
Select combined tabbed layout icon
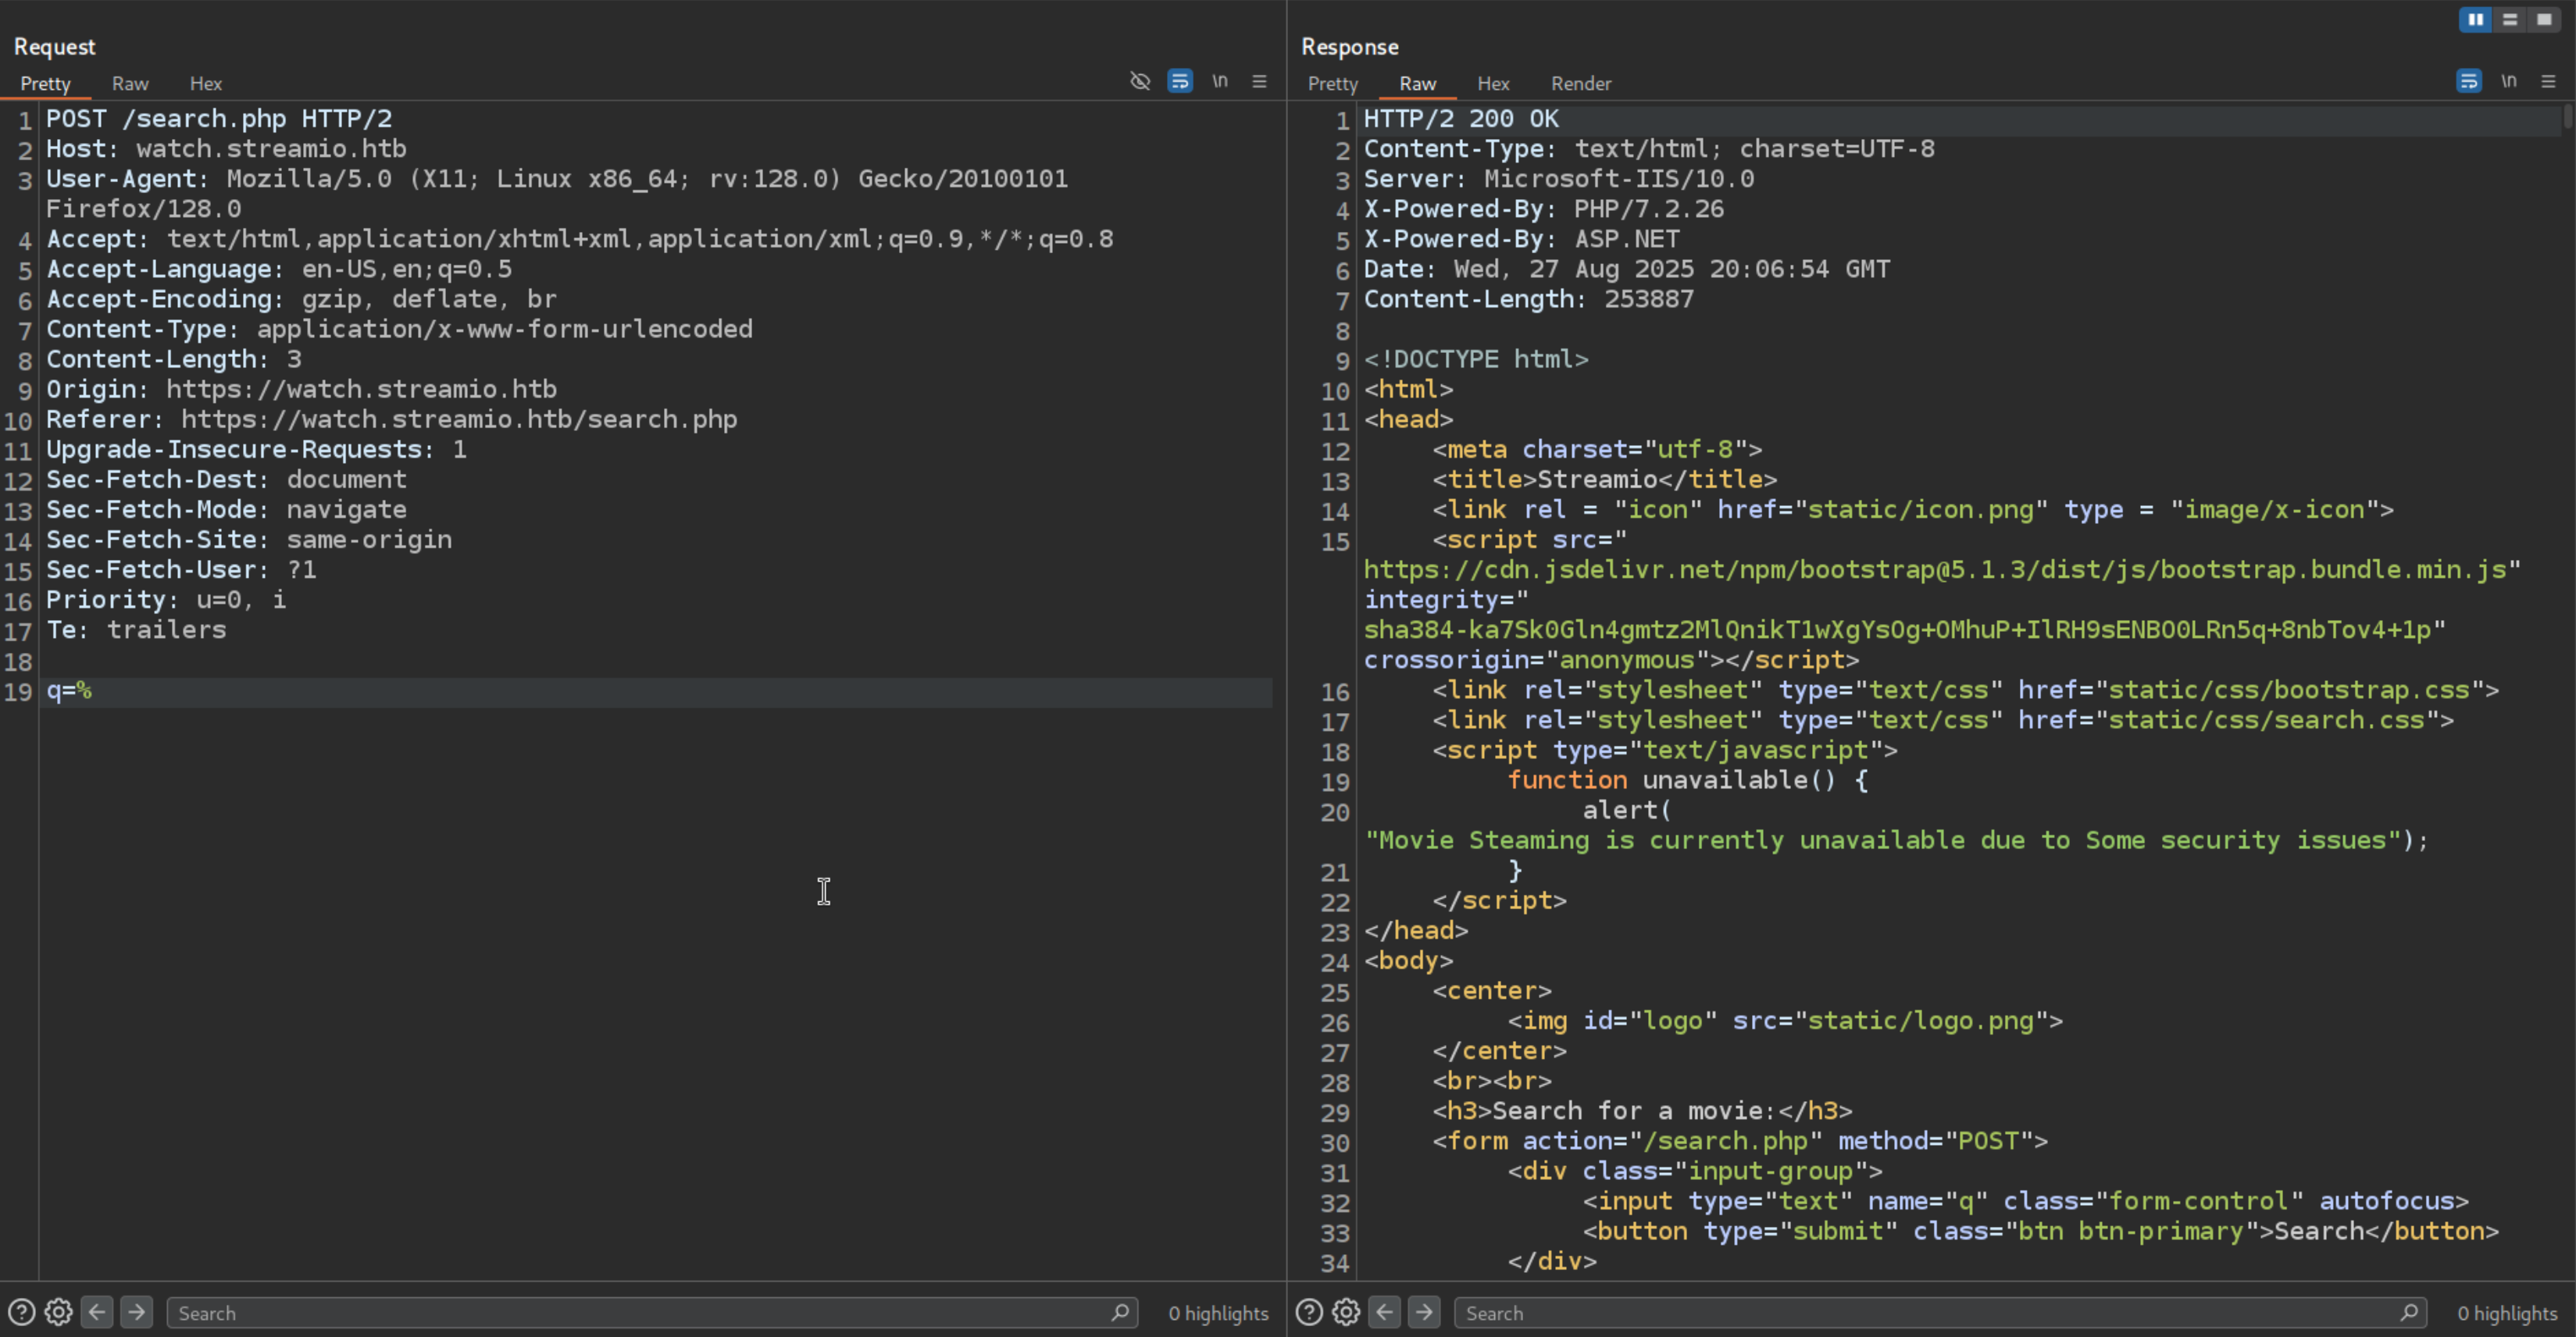pyautogui.click(x=2544, y=19)
